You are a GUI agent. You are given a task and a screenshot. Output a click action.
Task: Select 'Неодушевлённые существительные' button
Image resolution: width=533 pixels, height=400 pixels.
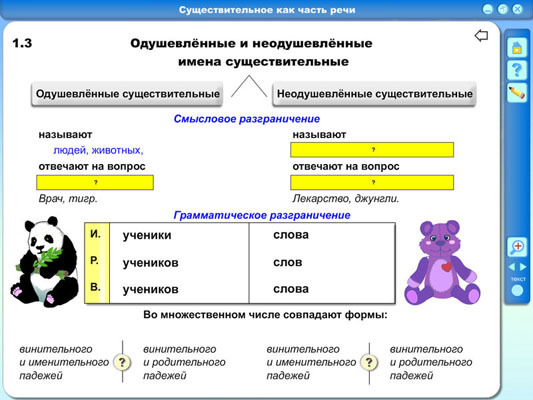pos(374,94)
